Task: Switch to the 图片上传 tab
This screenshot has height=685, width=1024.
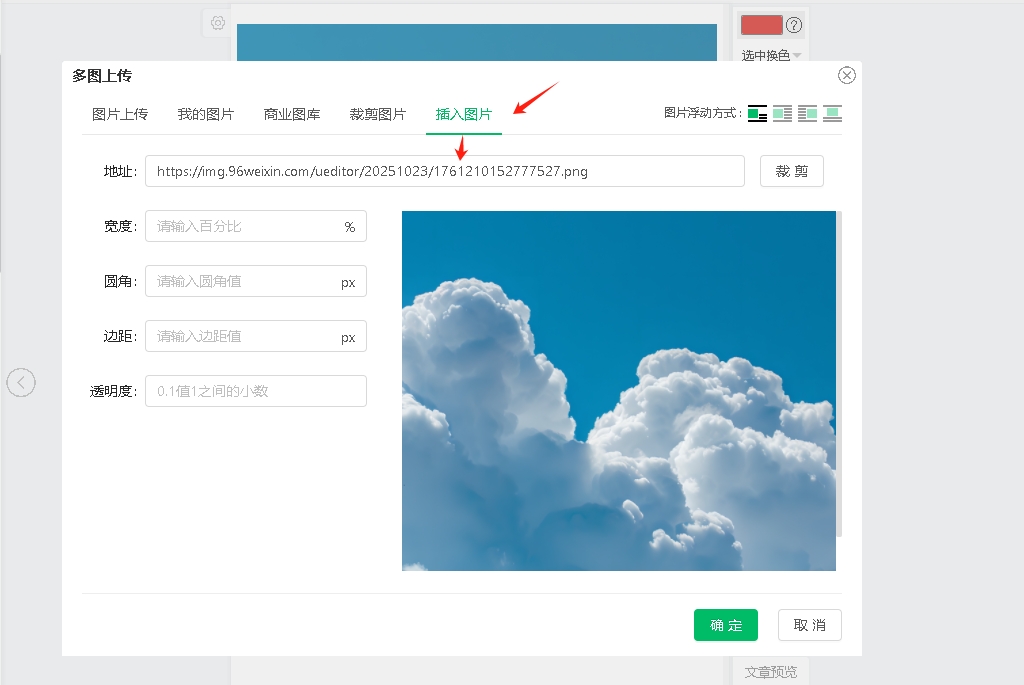Action: (x=120, y=114)
